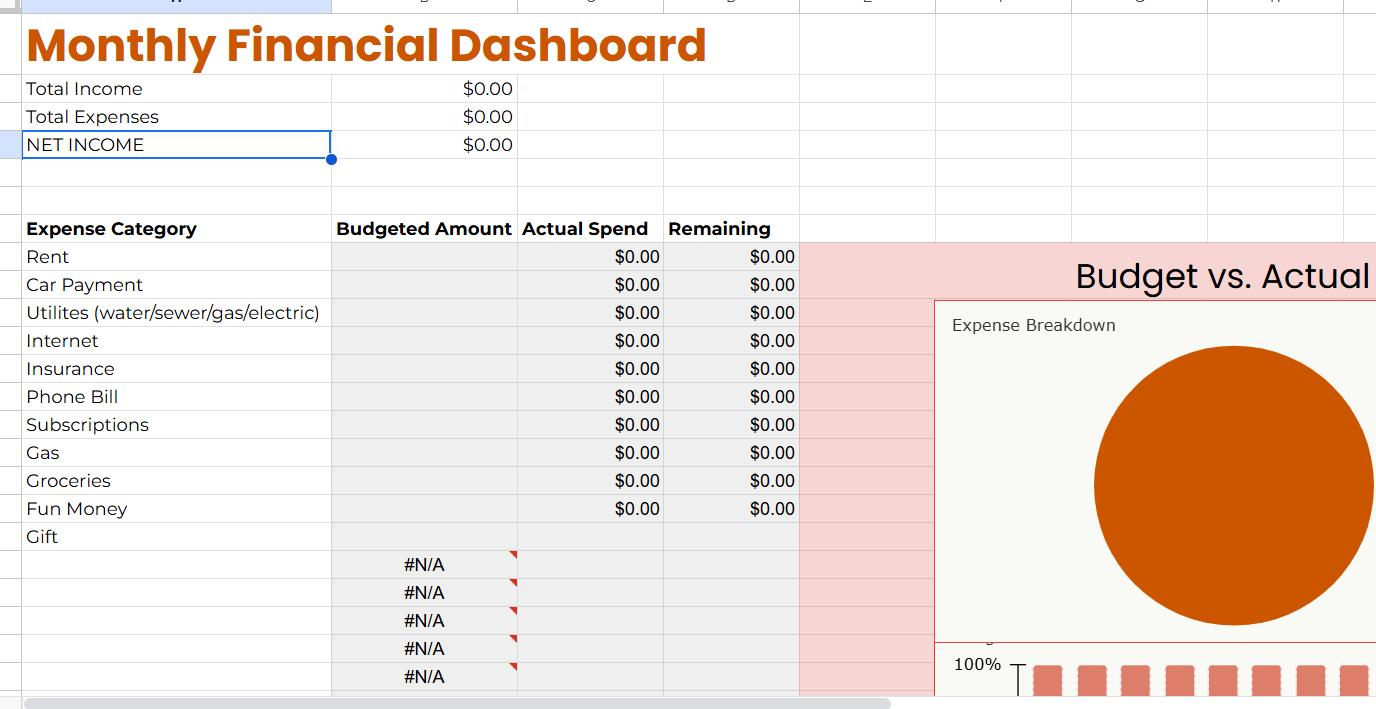Click the Remaining value for Fun Money

[772, 509]
